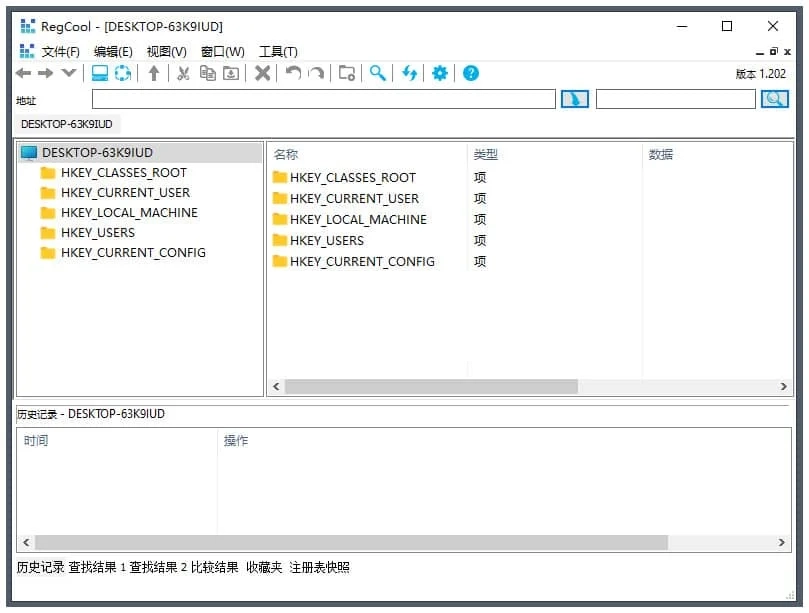This screenshot has height=613, width=809.
Task: Click the refresh arrows toolbar icon
Action: click(409, 73)
